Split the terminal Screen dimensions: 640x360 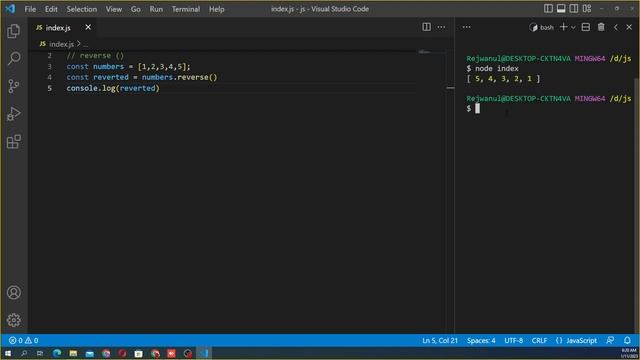coord(585,27)
